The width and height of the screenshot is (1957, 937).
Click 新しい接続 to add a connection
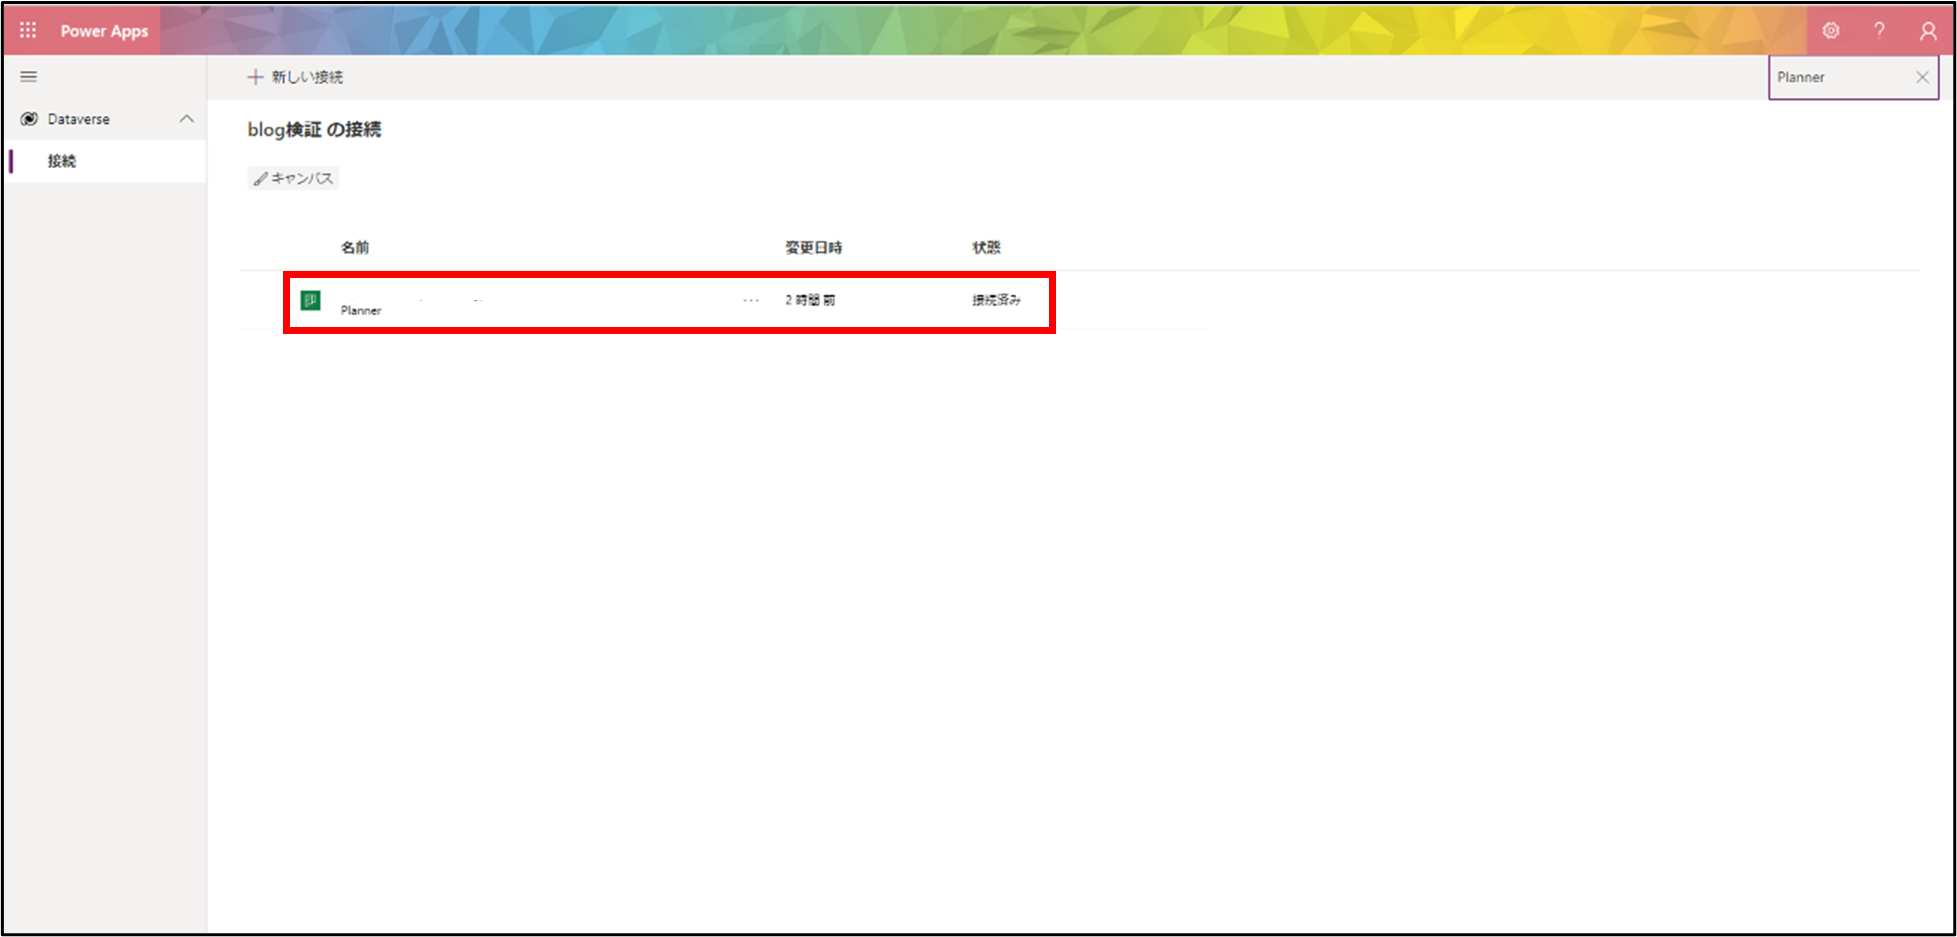point(295,77)
